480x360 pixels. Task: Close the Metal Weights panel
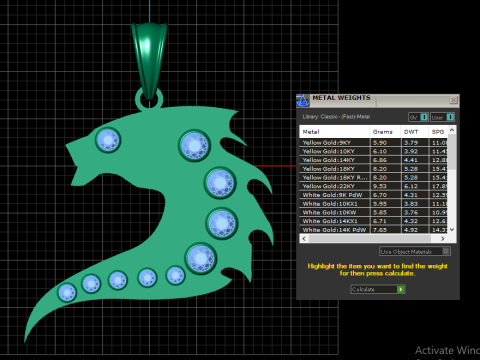click(453, 100)
